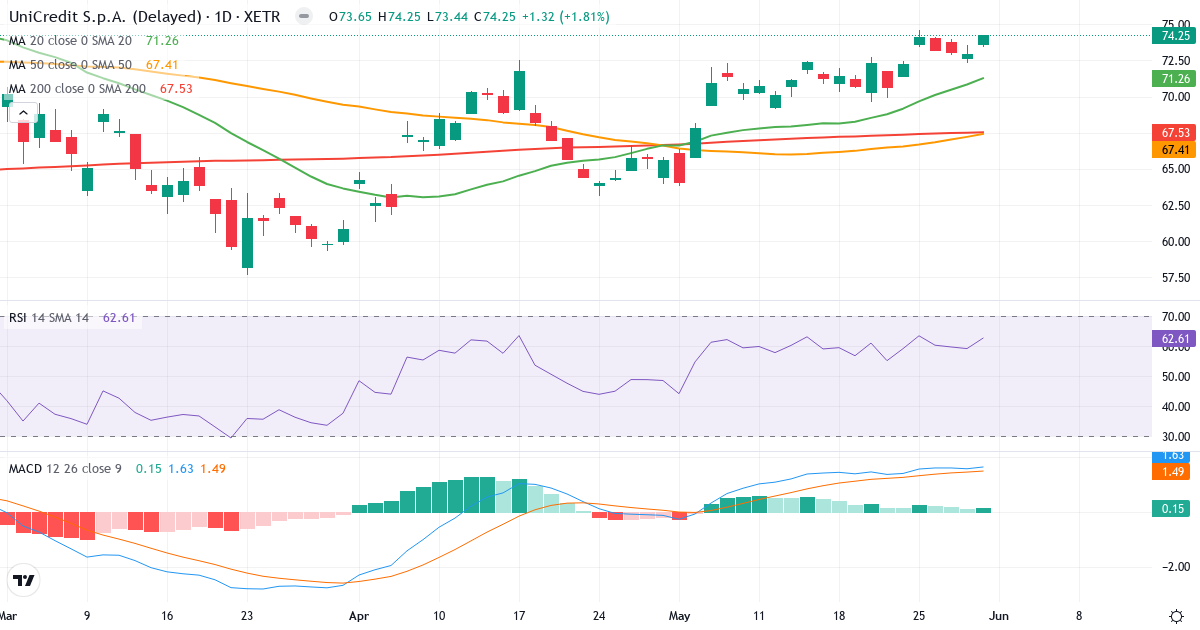Viewport: 1200px width, 630px height.
Task: Click the 65.00 price axis label
Action: pyautogui.click(x=1175, y=169)
